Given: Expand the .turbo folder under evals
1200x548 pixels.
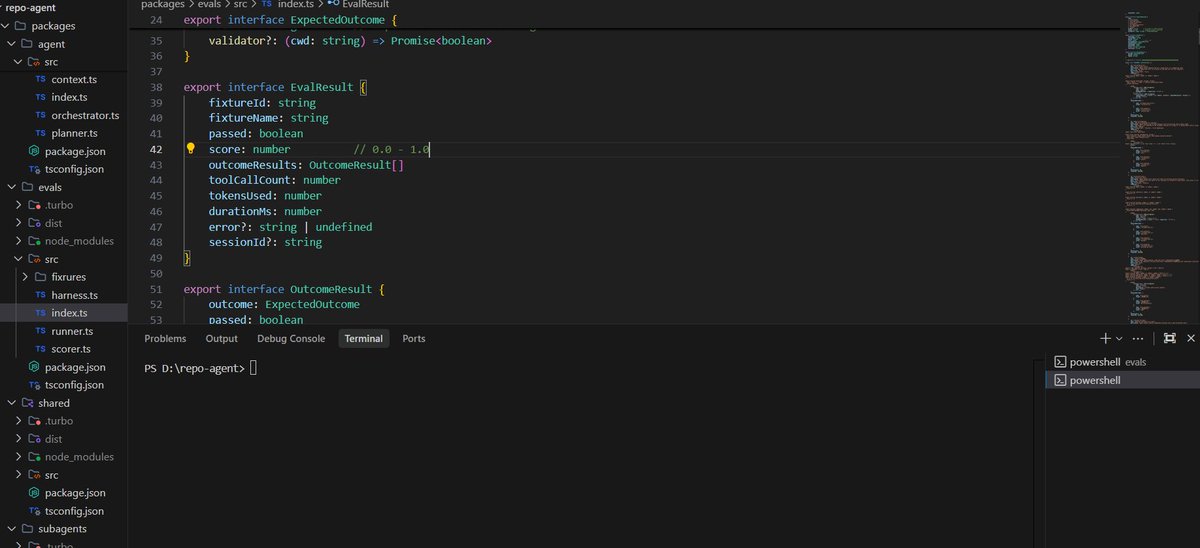Looking at the screenshot, I should (x=19, y=205).
